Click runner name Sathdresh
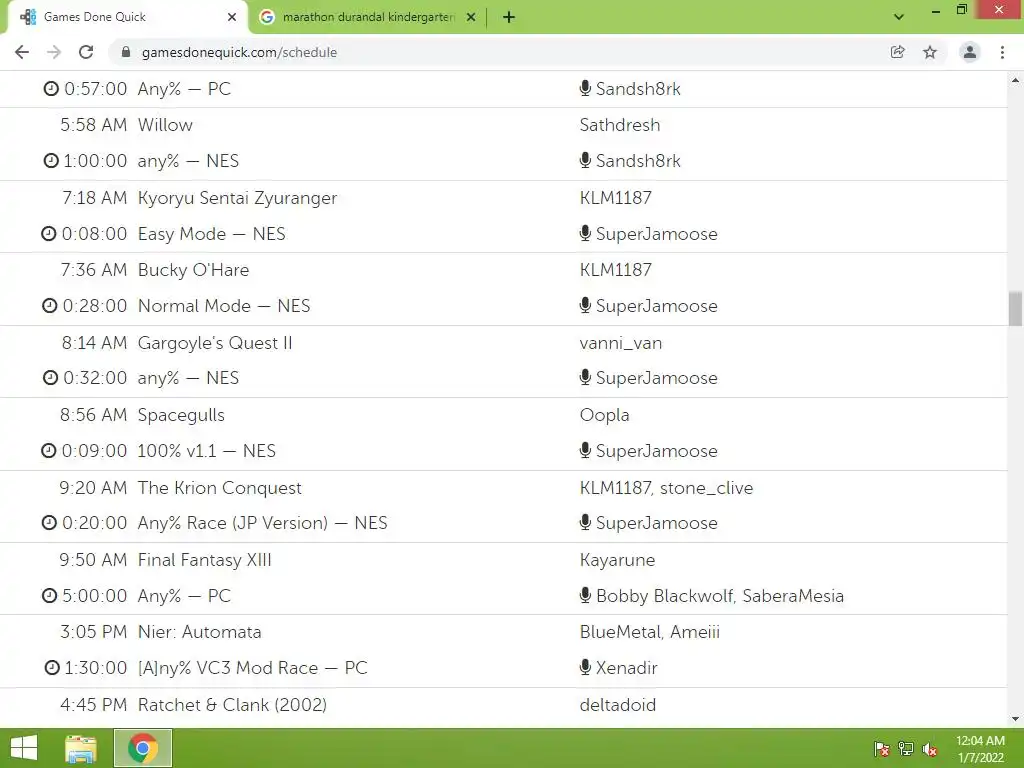The image size is (1024, 768). pos(620,125)
